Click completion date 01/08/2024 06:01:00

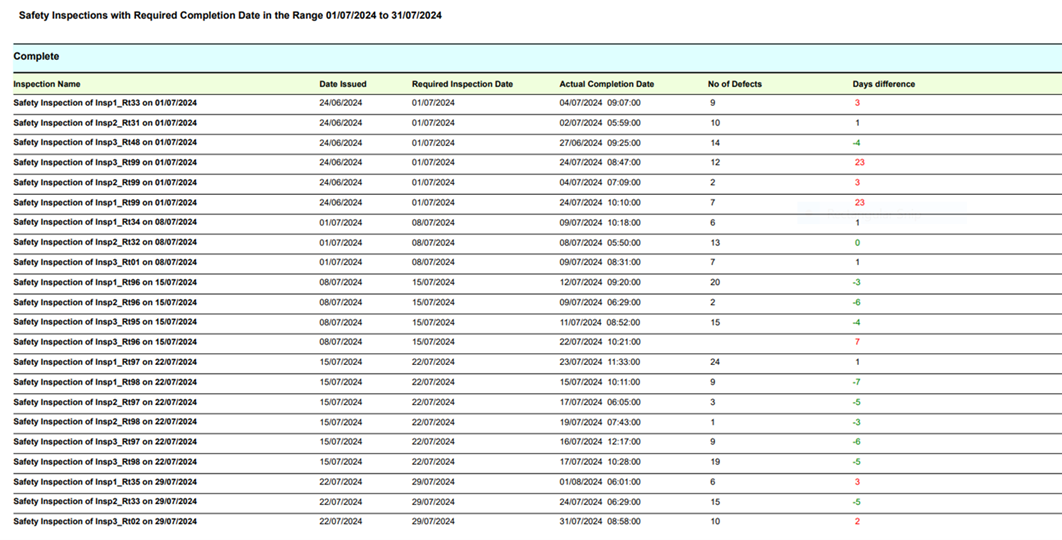600,482
